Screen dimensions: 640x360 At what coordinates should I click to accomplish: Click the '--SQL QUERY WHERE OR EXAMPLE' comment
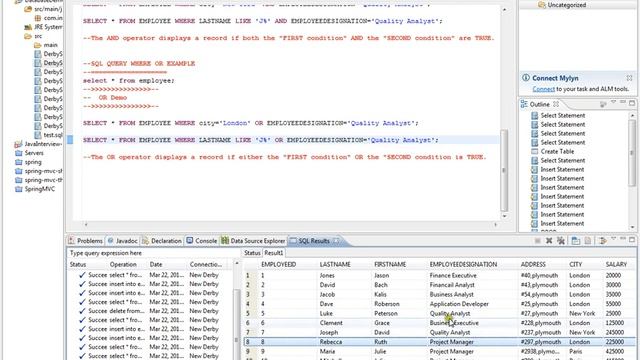point(139,64)
